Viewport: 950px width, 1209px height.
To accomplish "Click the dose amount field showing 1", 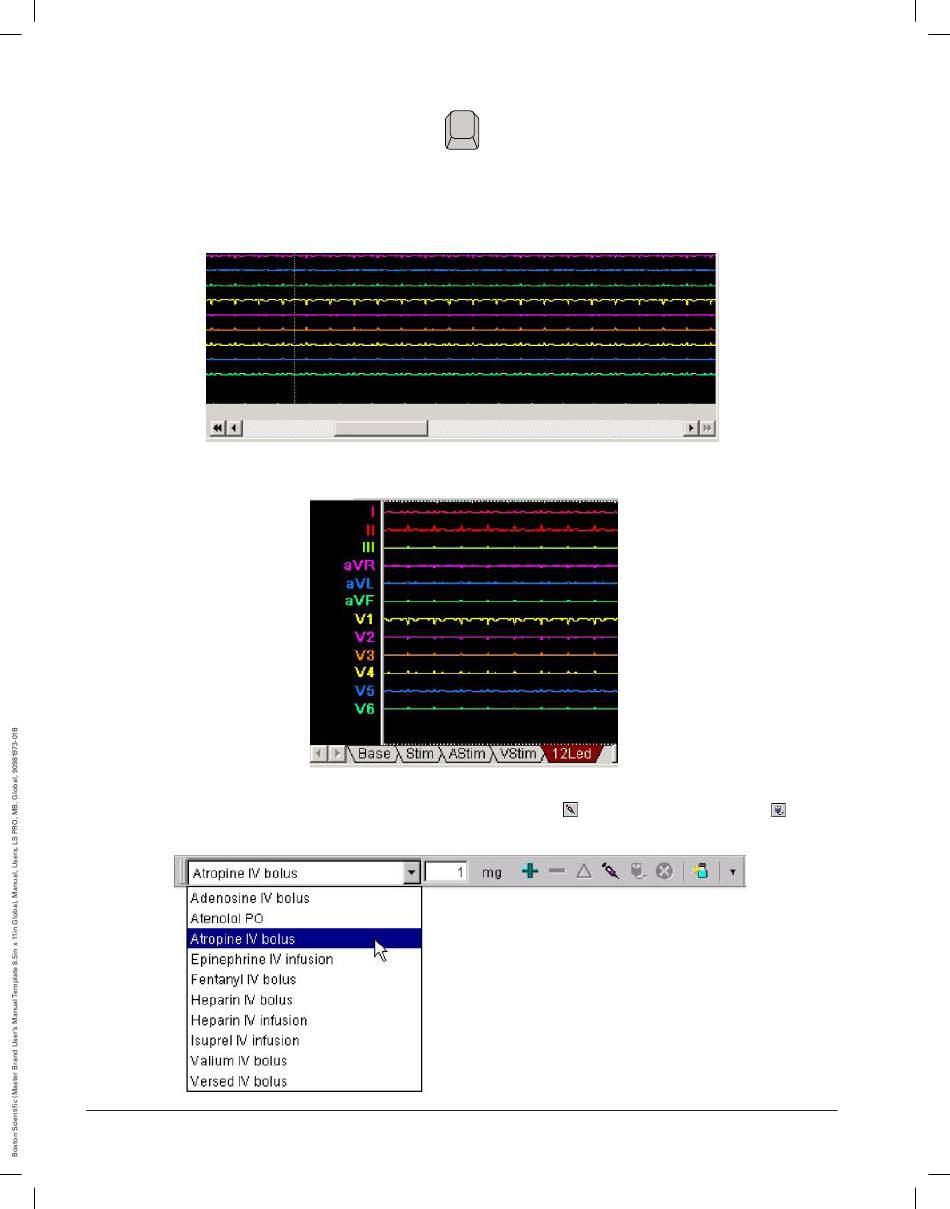I will tap(447, 873).
